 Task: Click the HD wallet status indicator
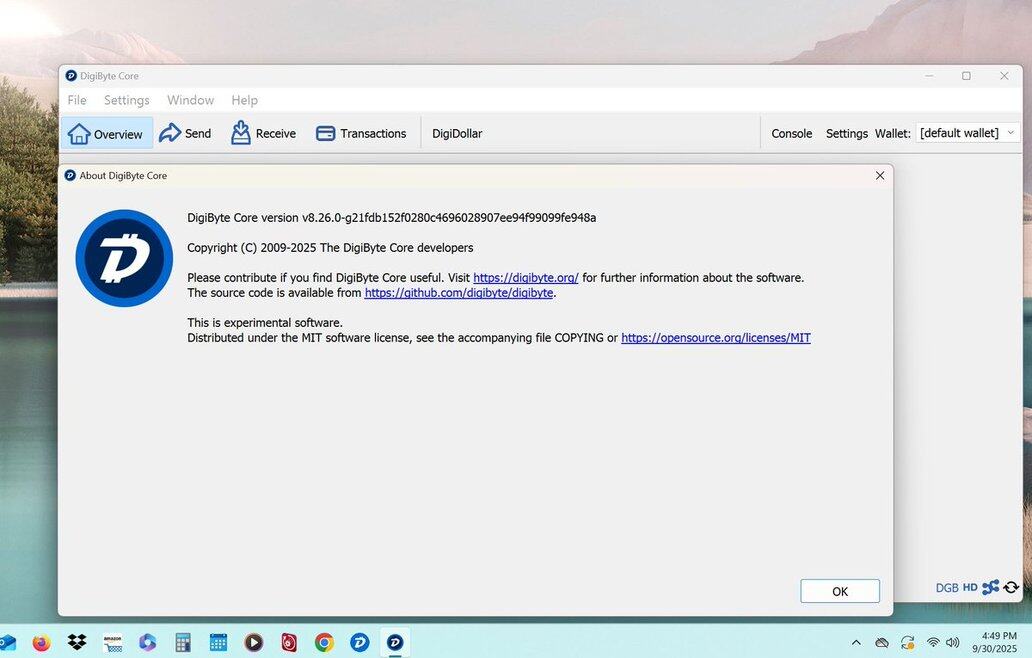point(970,588)
